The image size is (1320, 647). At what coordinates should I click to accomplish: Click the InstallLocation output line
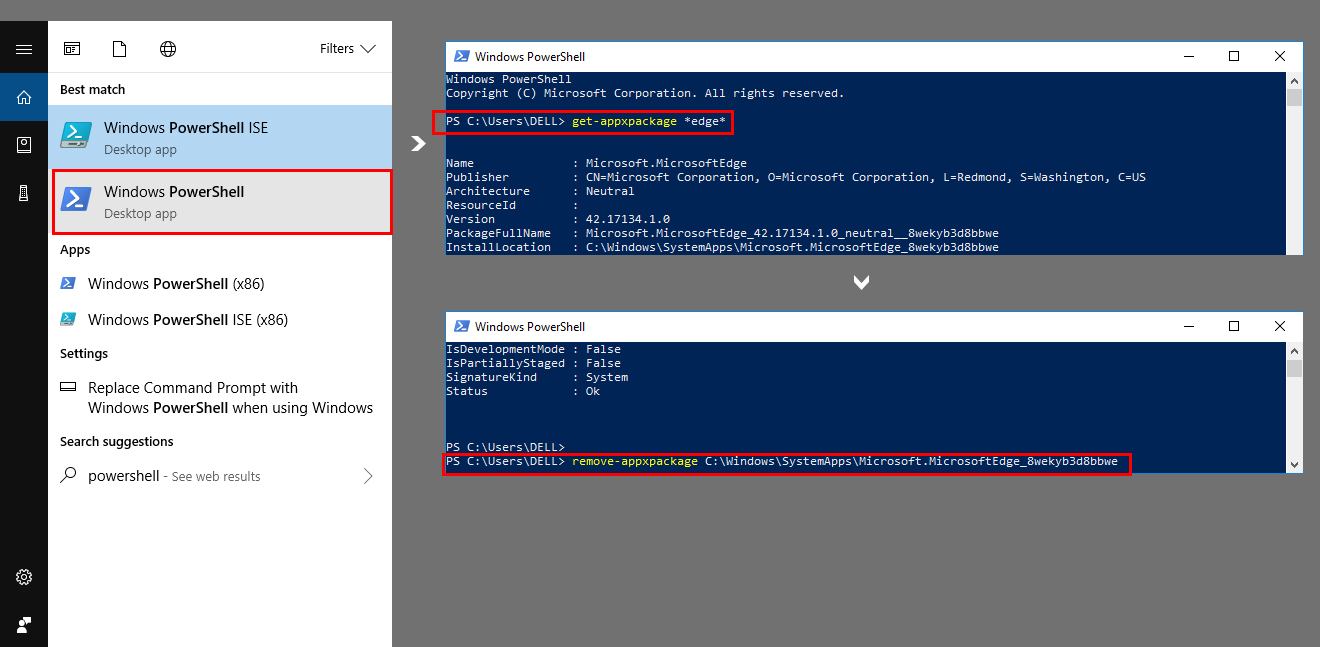point(722,247)
